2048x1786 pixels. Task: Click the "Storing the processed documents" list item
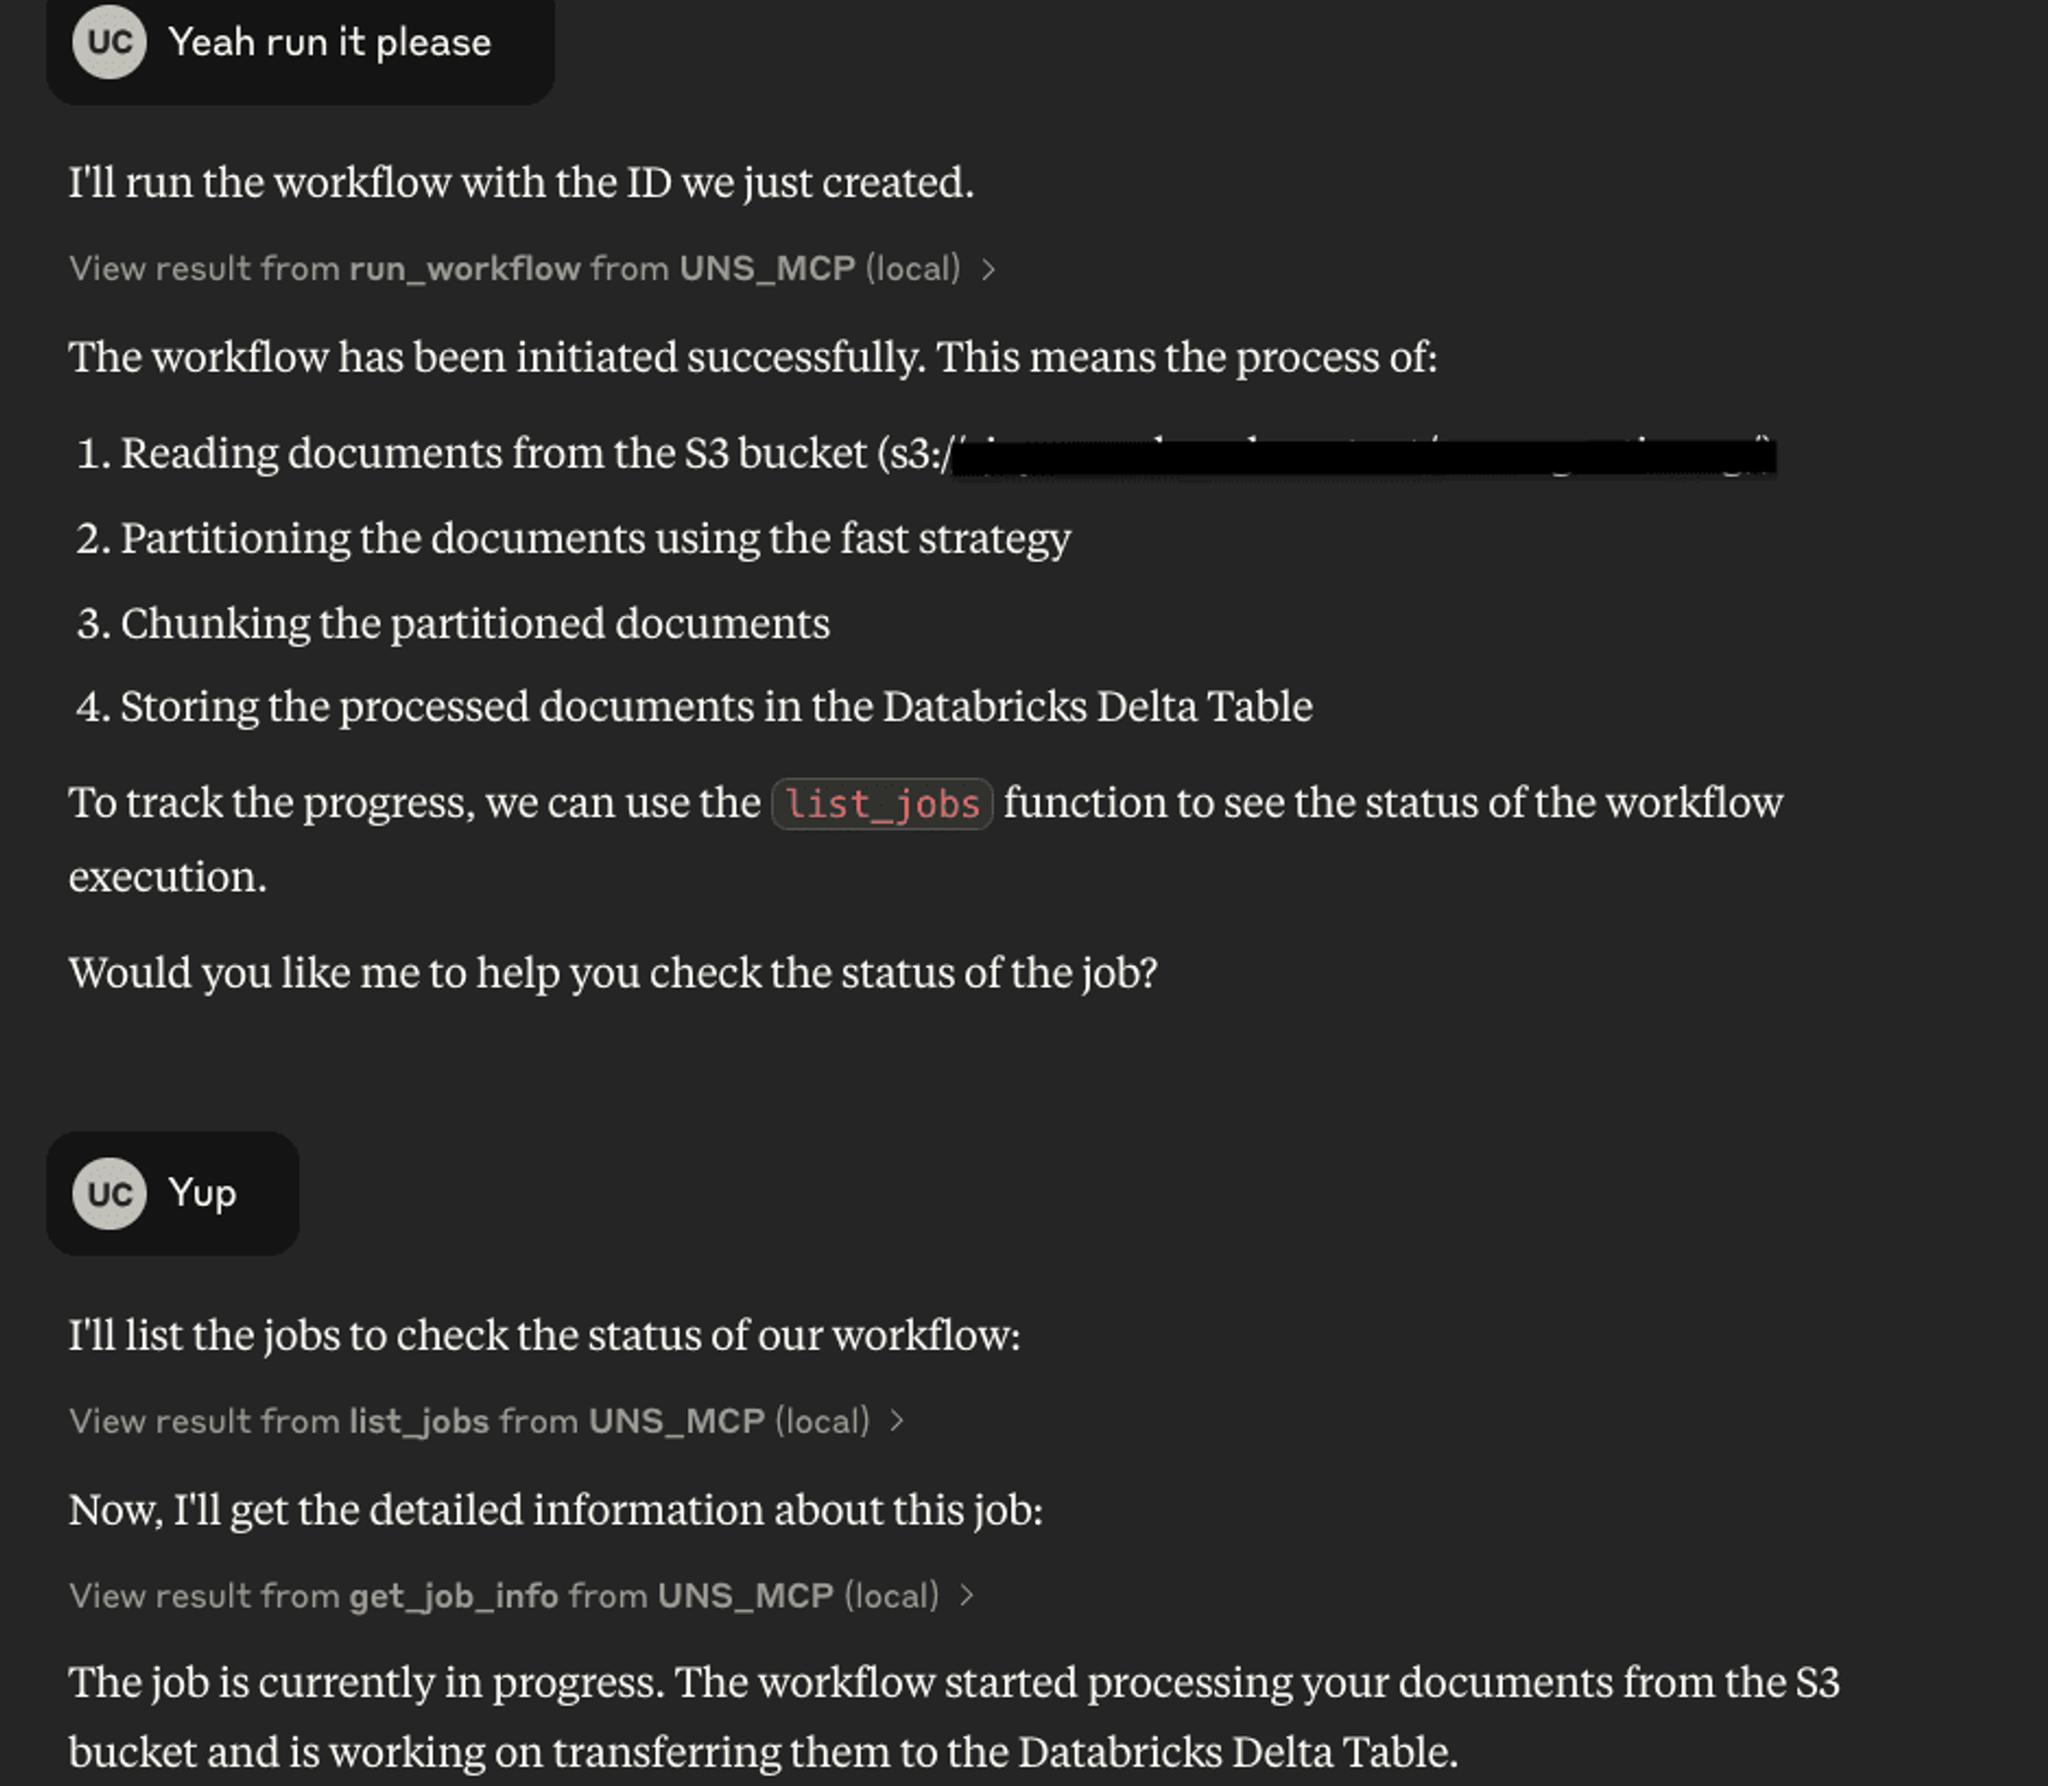tap(695, 707)
